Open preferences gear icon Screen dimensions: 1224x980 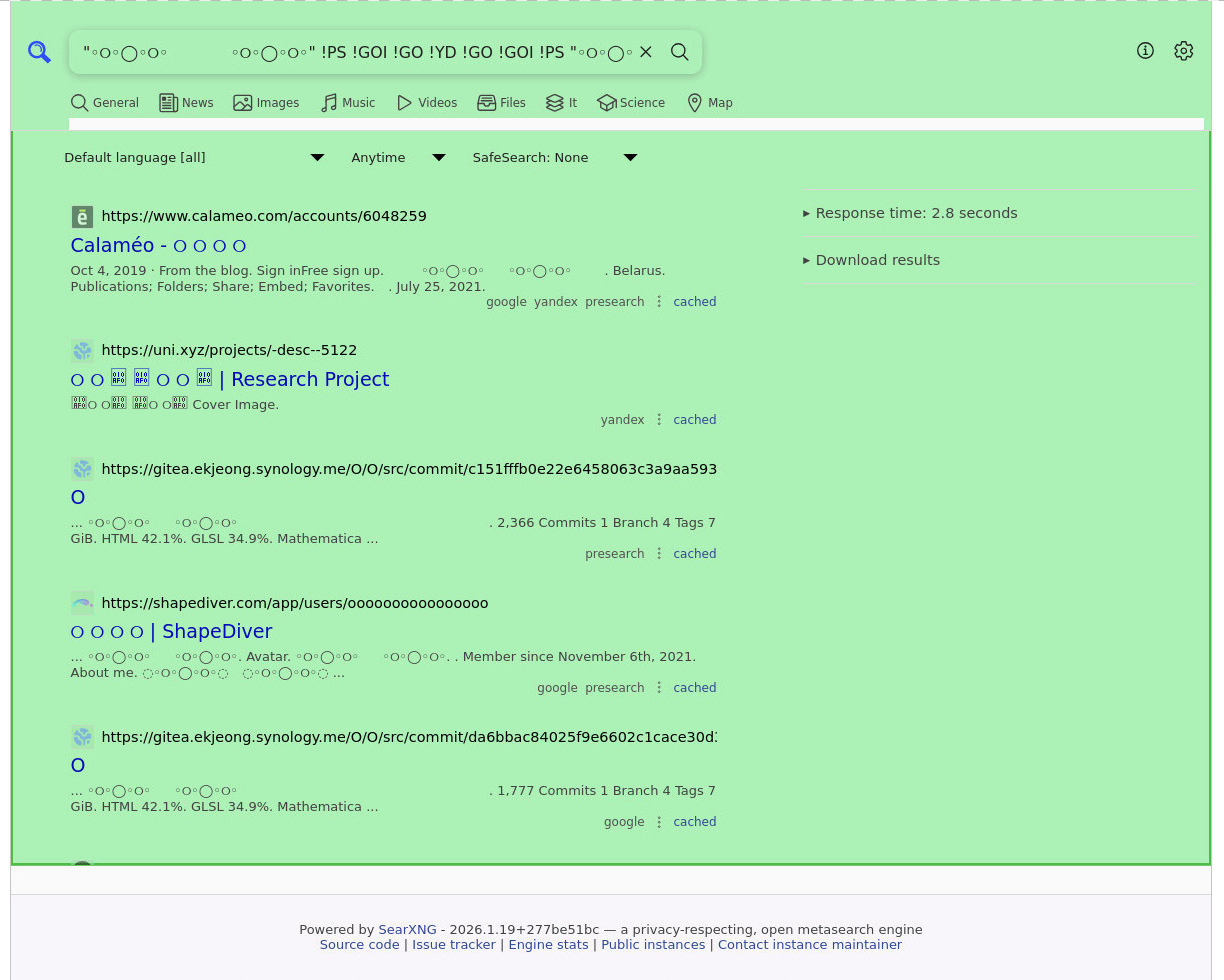click(x=1183, y=51)
